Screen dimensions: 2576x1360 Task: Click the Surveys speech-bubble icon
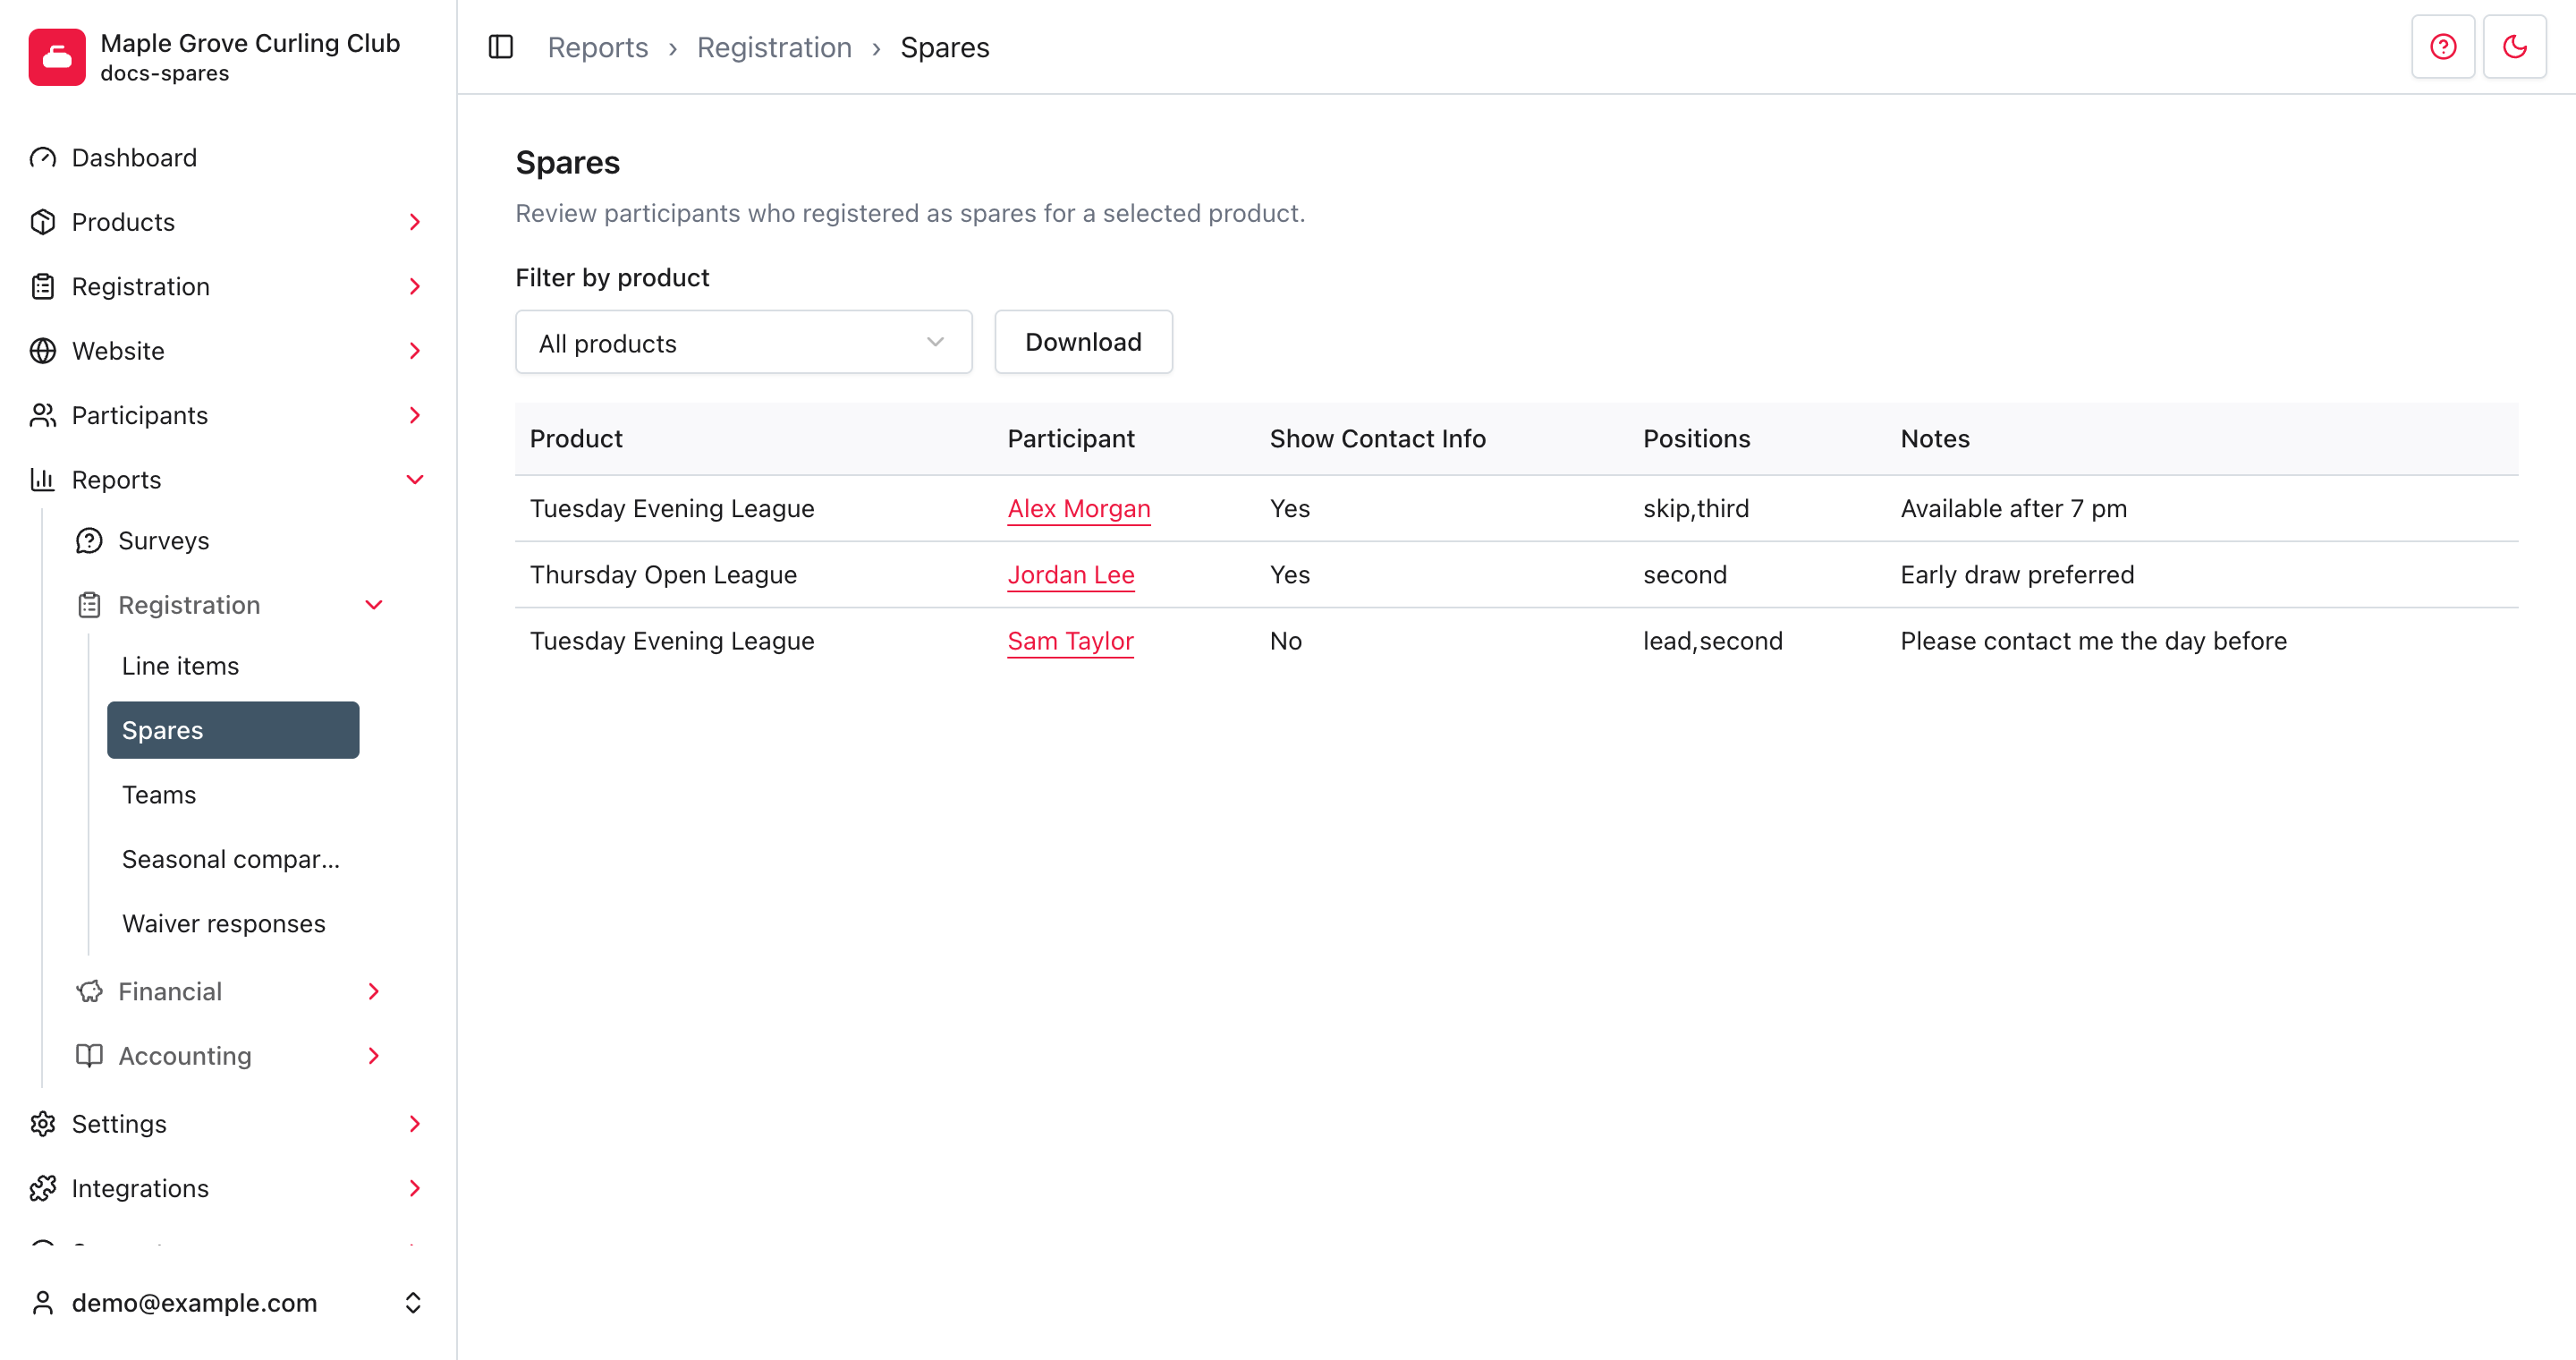[89, 541]
